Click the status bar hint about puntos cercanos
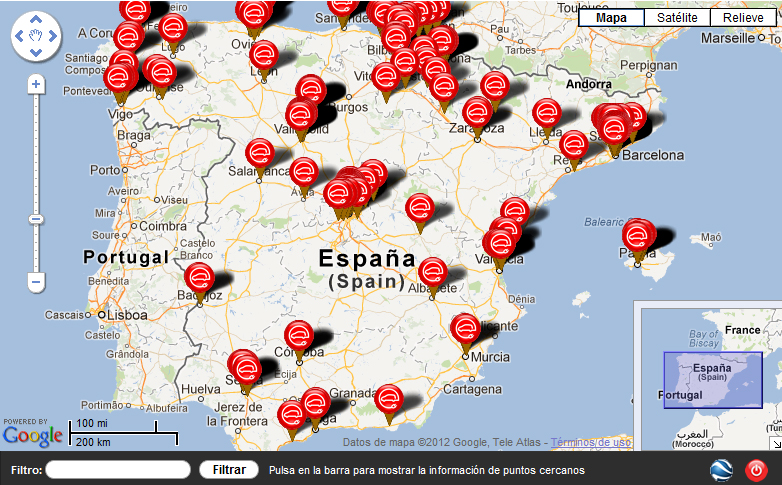Screen dimensions: 782x485 426,470
